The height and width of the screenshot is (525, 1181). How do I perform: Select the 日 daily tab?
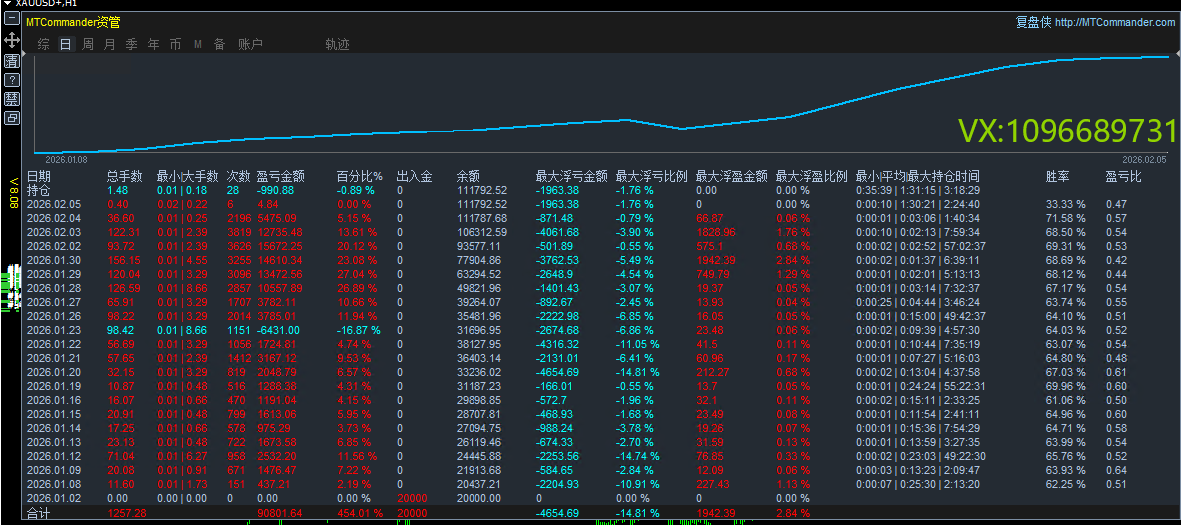tap(65, 44)
